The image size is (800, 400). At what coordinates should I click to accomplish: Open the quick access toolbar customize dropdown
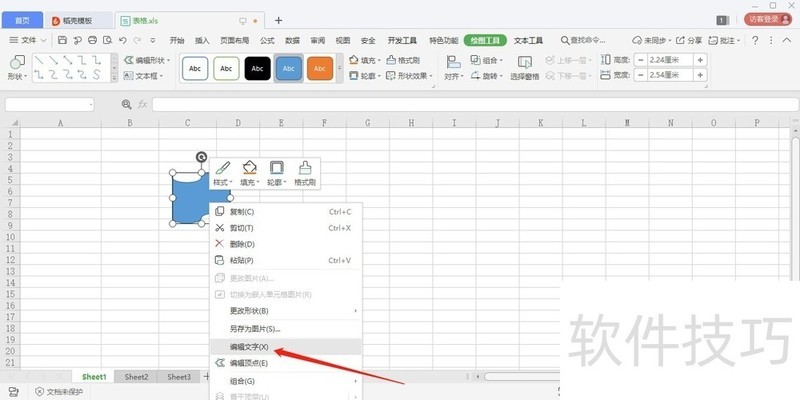[x=153, y=40]
